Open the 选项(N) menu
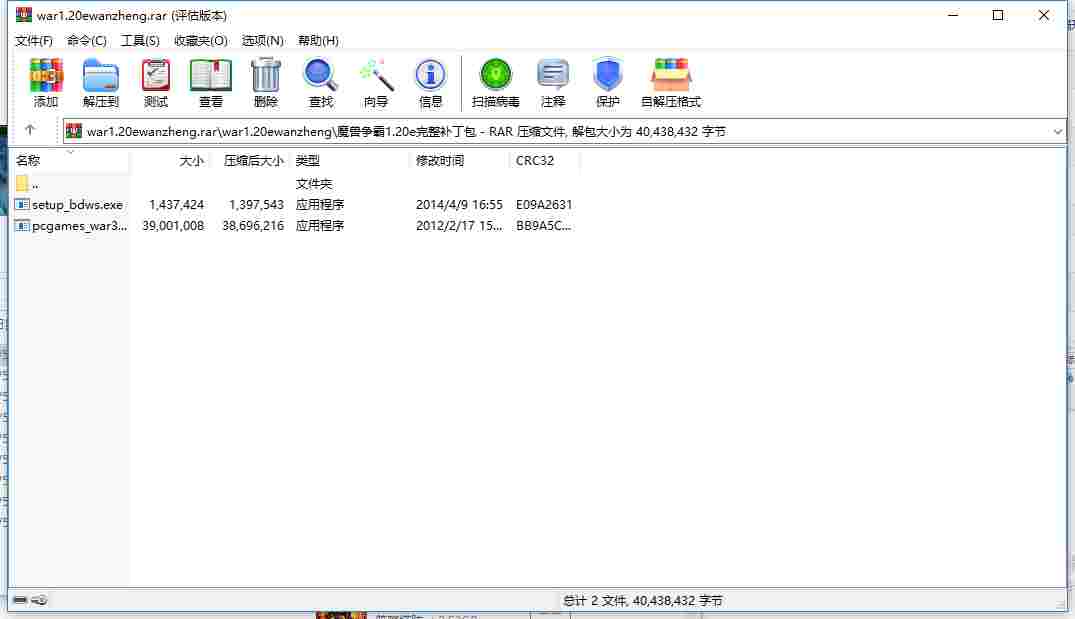This screenshot has height=619, width=1075. [263, 40]
